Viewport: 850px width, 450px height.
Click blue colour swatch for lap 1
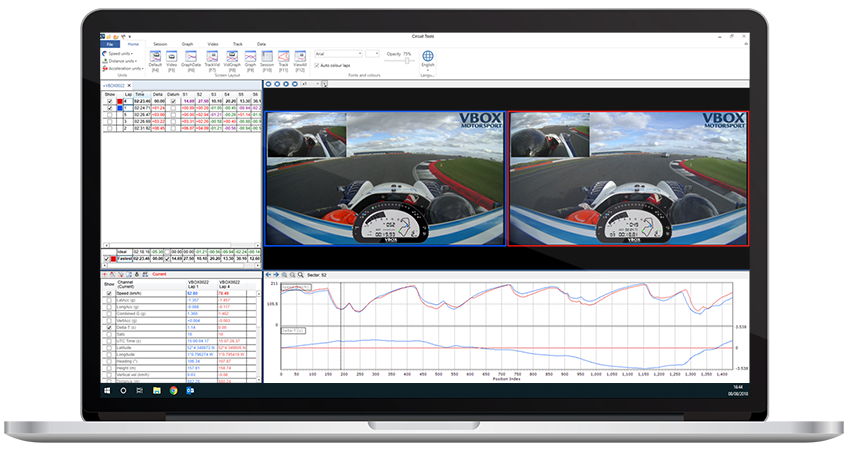tap(120, 108)
